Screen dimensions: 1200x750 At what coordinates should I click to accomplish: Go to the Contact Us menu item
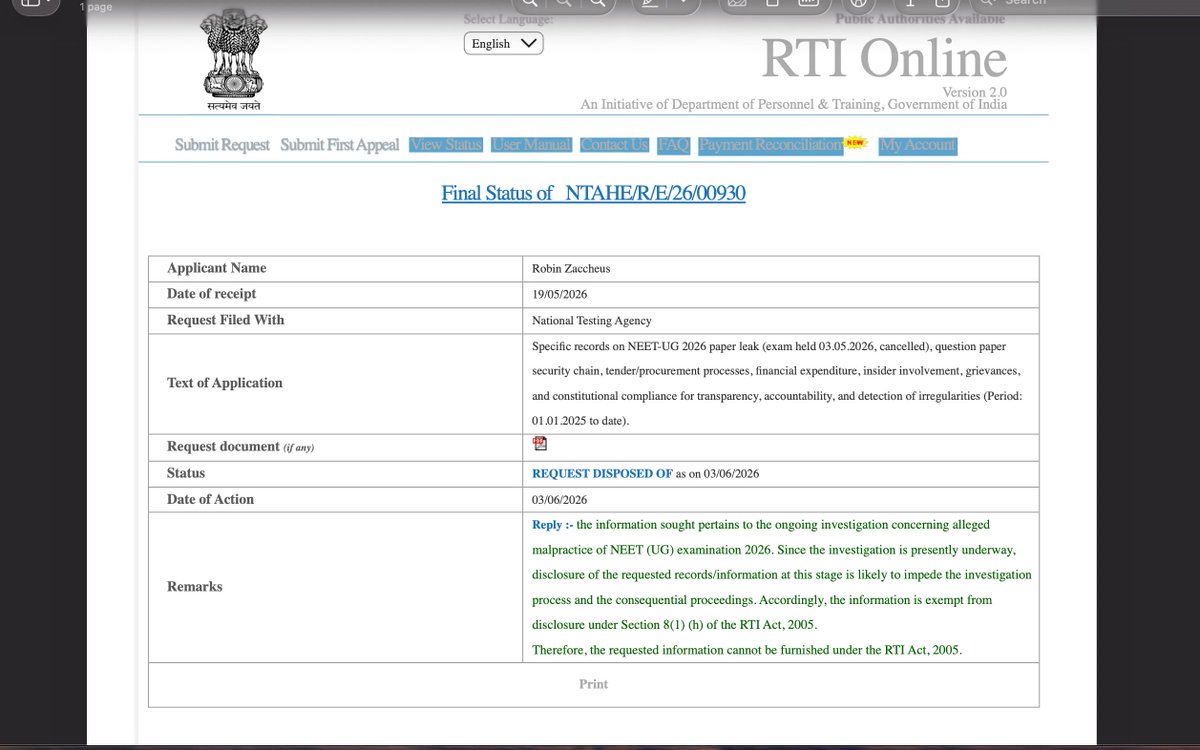pos(615,145)
